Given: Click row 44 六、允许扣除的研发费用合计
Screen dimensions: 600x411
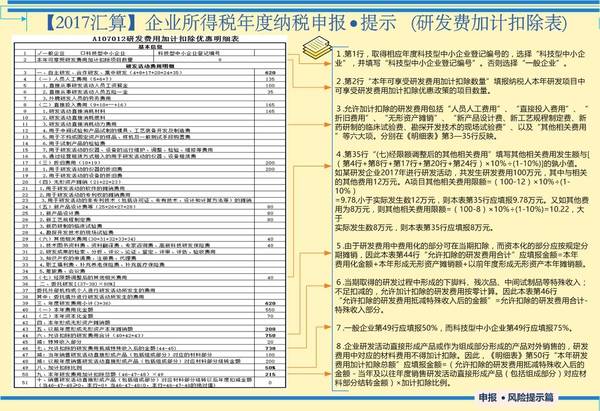Looking at the screenshot, I should point(150,335).
